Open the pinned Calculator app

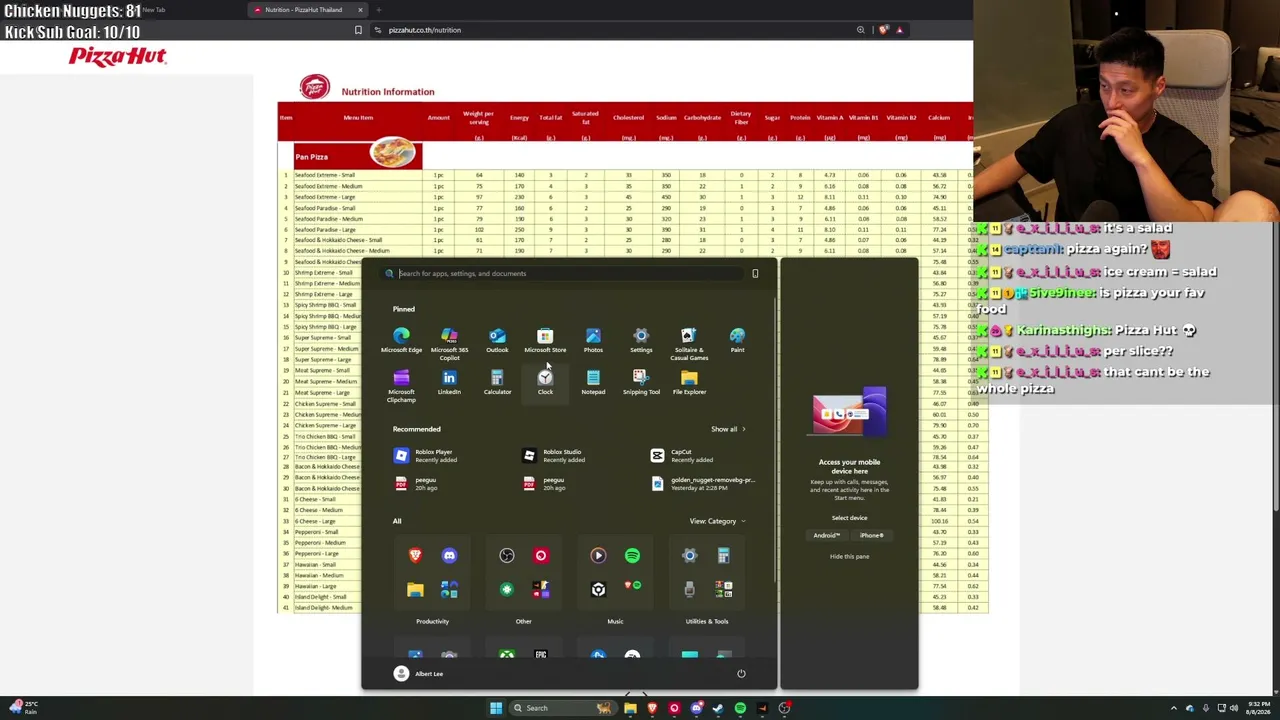pos(497,382)
